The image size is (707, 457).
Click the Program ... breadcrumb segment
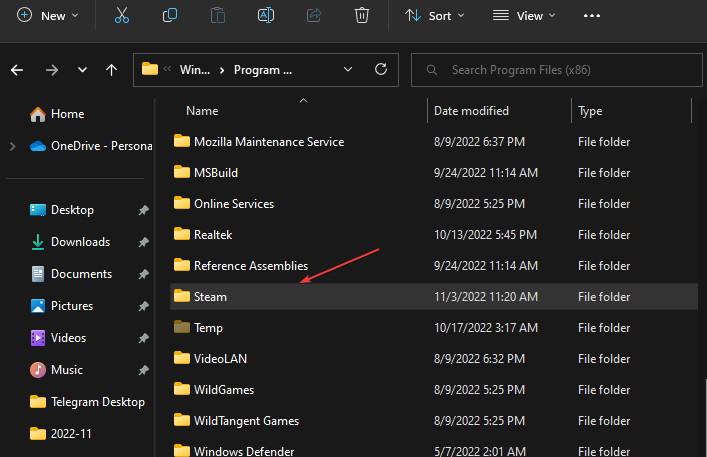263,70
